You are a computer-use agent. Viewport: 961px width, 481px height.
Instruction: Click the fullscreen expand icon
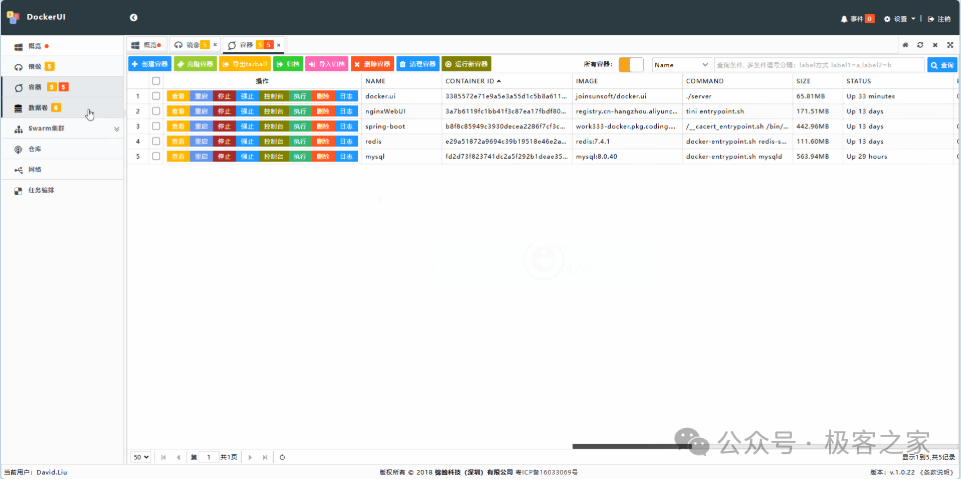click(950, 45)
